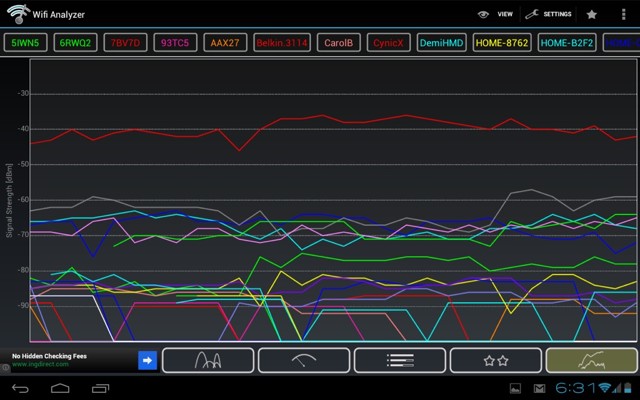This screenshot has height=400, width=640.
Task: Toggle the 7BV7D network chip
Action: [x=125, y=42]
